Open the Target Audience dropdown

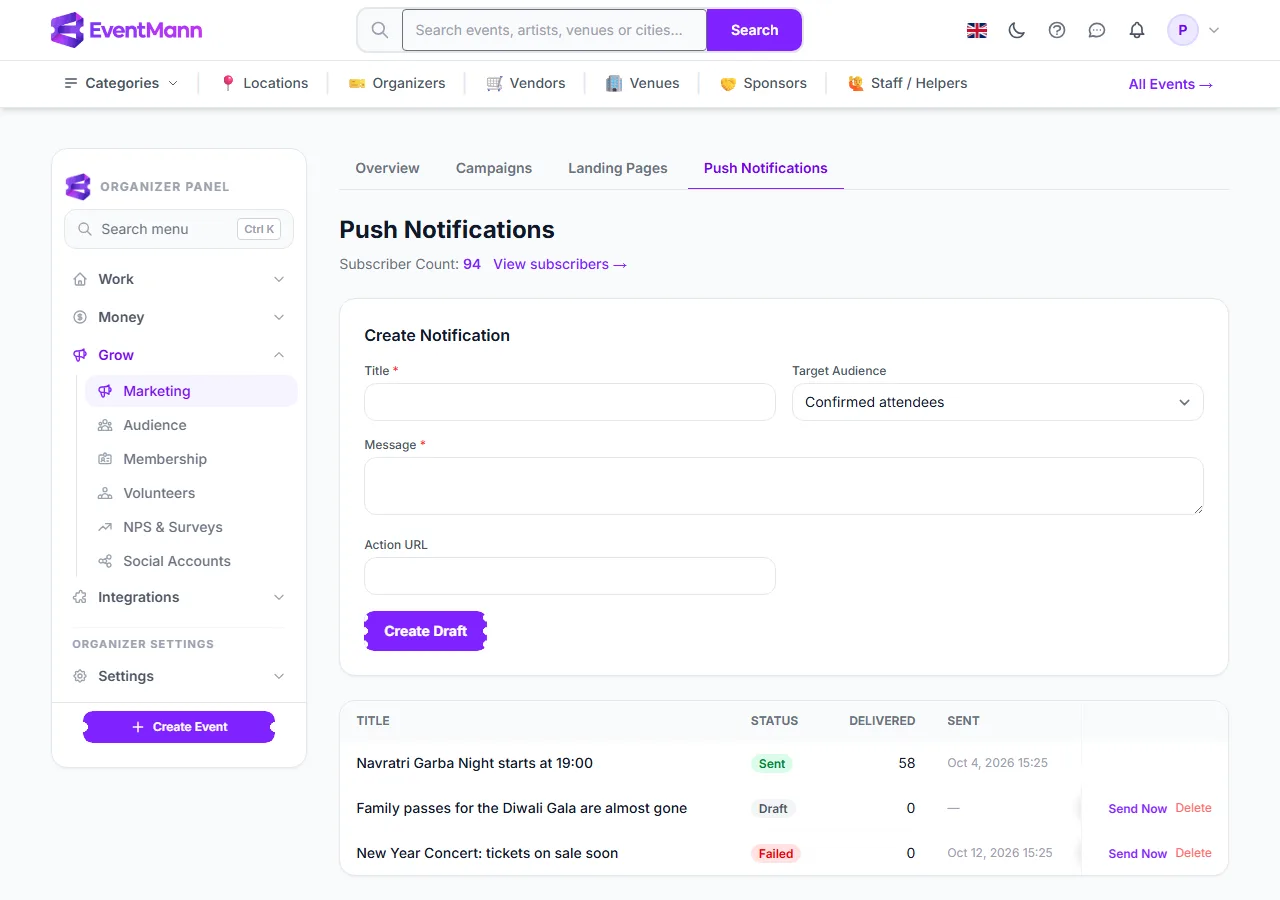coord(998,402)
